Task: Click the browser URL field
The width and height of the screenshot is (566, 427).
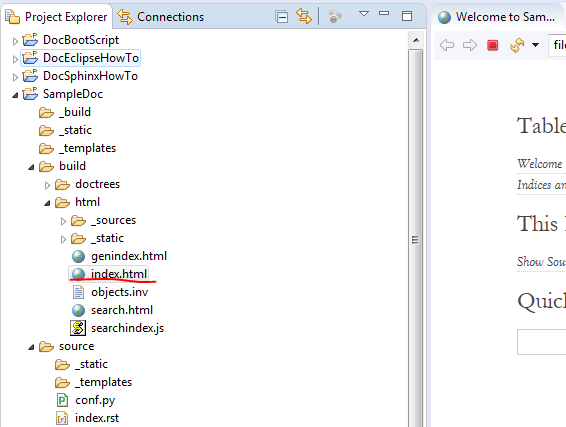Action: point(557,45)
